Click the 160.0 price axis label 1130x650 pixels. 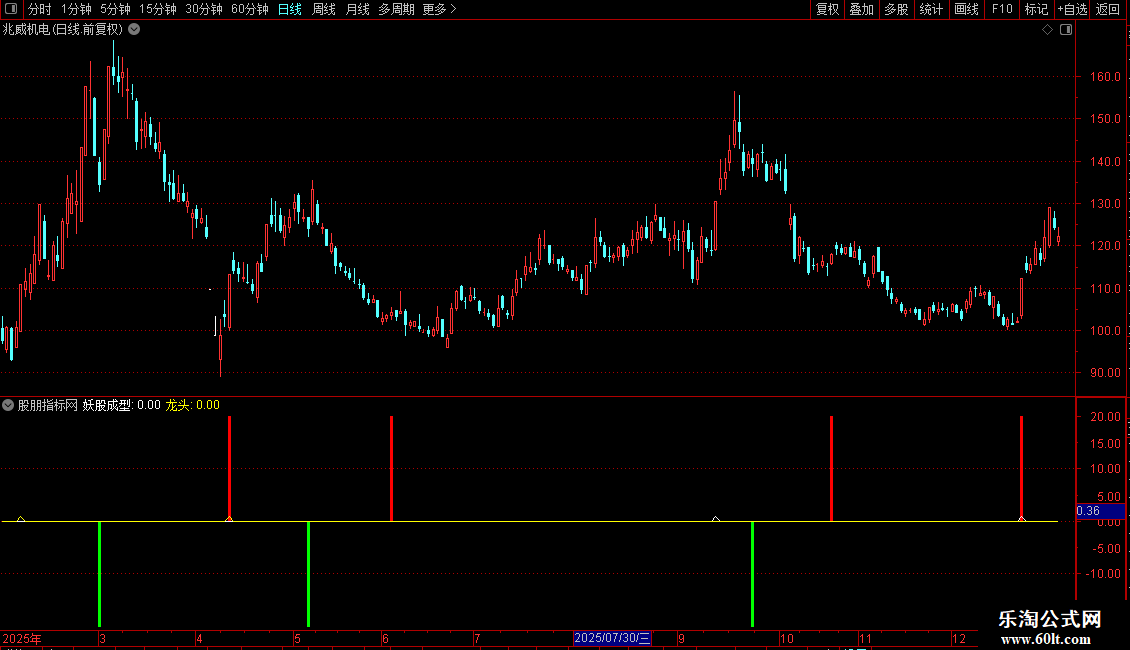1105,76
